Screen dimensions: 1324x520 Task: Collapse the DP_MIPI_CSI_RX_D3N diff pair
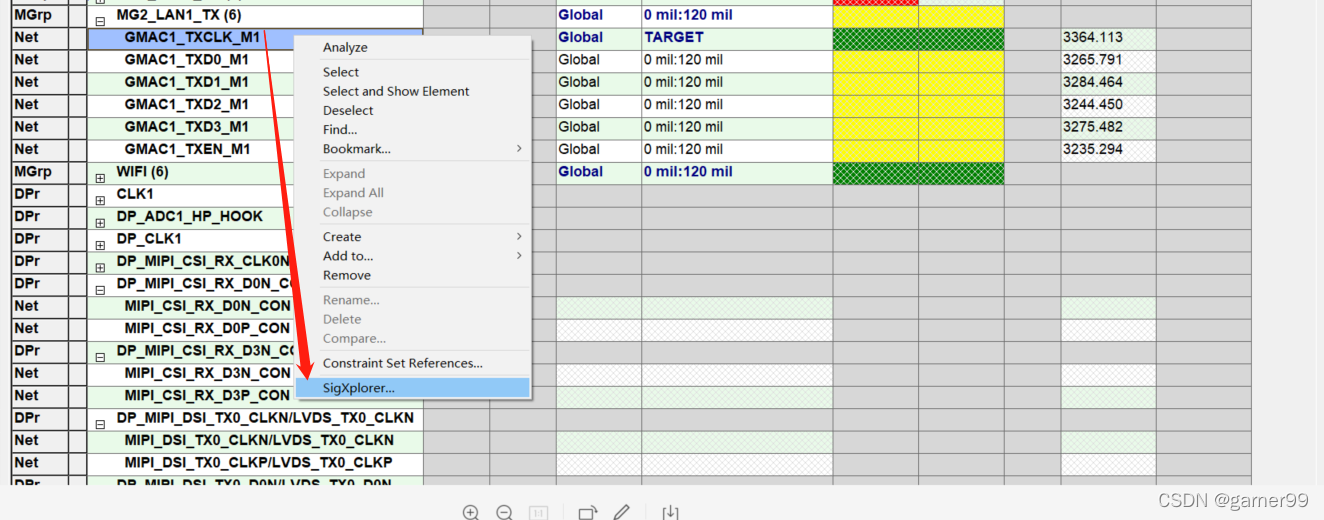(x=100, y=352)
